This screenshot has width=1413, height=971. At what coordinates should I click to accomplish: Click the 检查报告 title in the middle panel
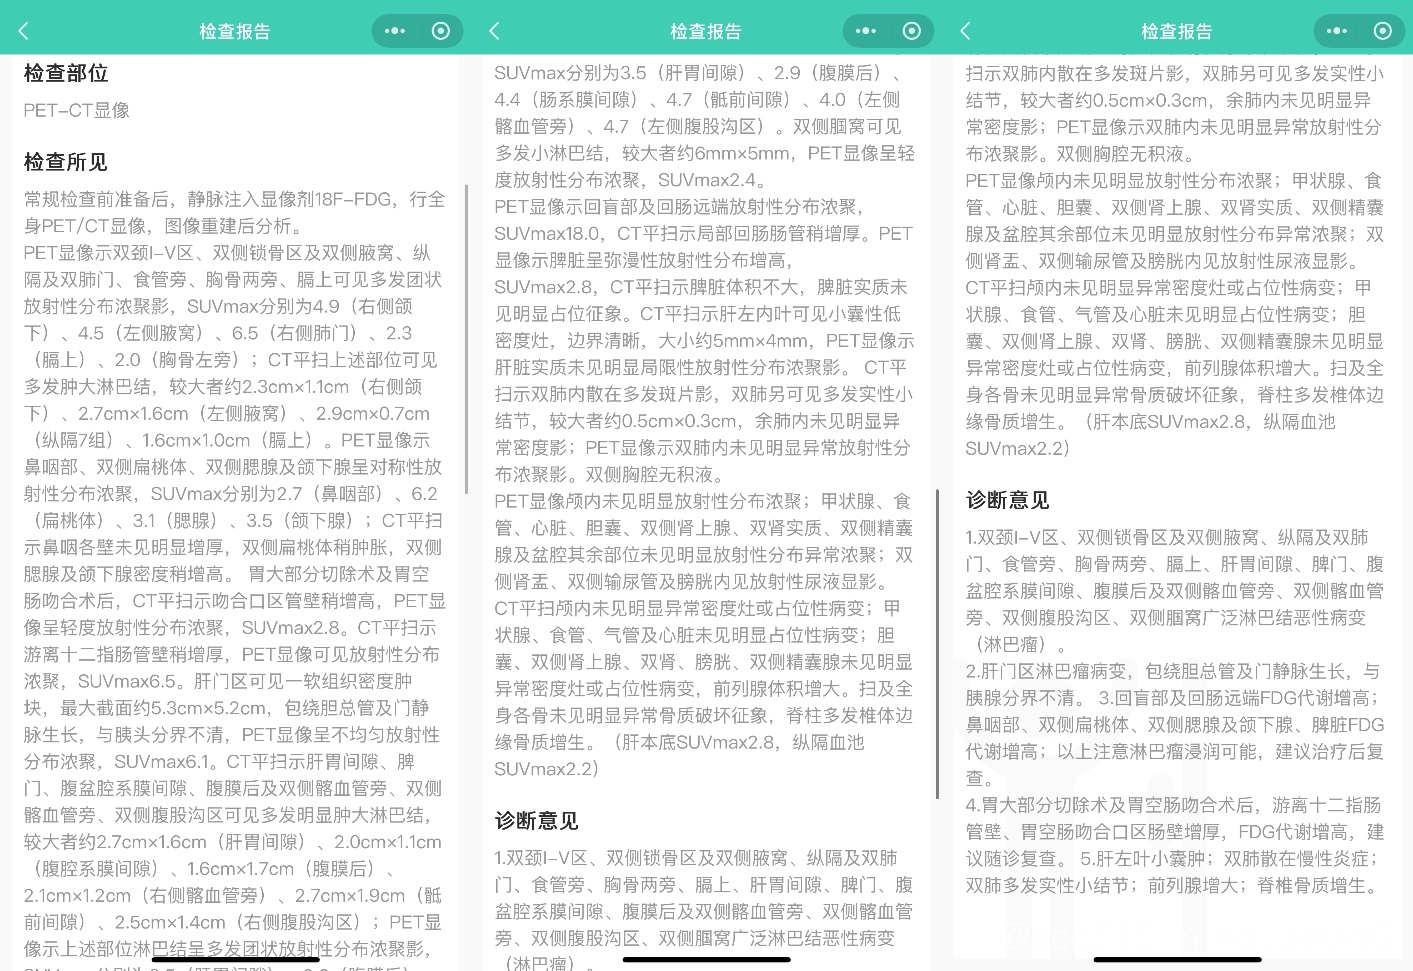tap(706, 32)
